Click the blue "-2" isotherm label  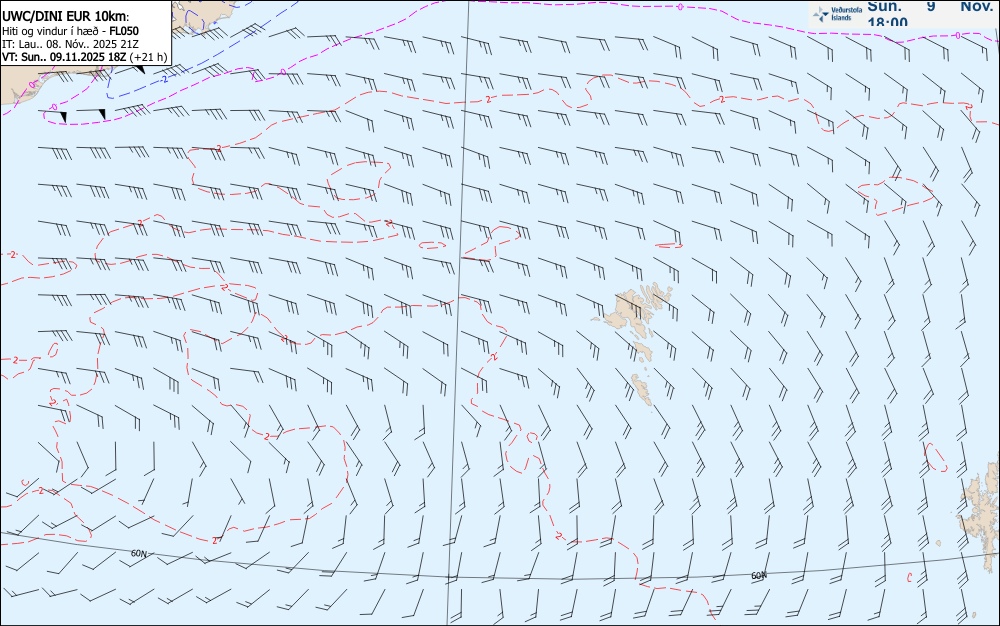click(165, 79)
